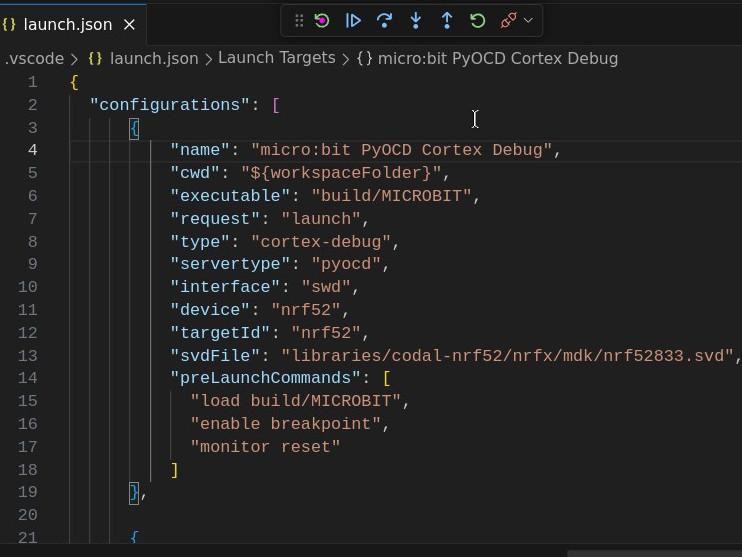Step over using the debug toolbar
Screen dimensions: 742x557
(384, 21)
